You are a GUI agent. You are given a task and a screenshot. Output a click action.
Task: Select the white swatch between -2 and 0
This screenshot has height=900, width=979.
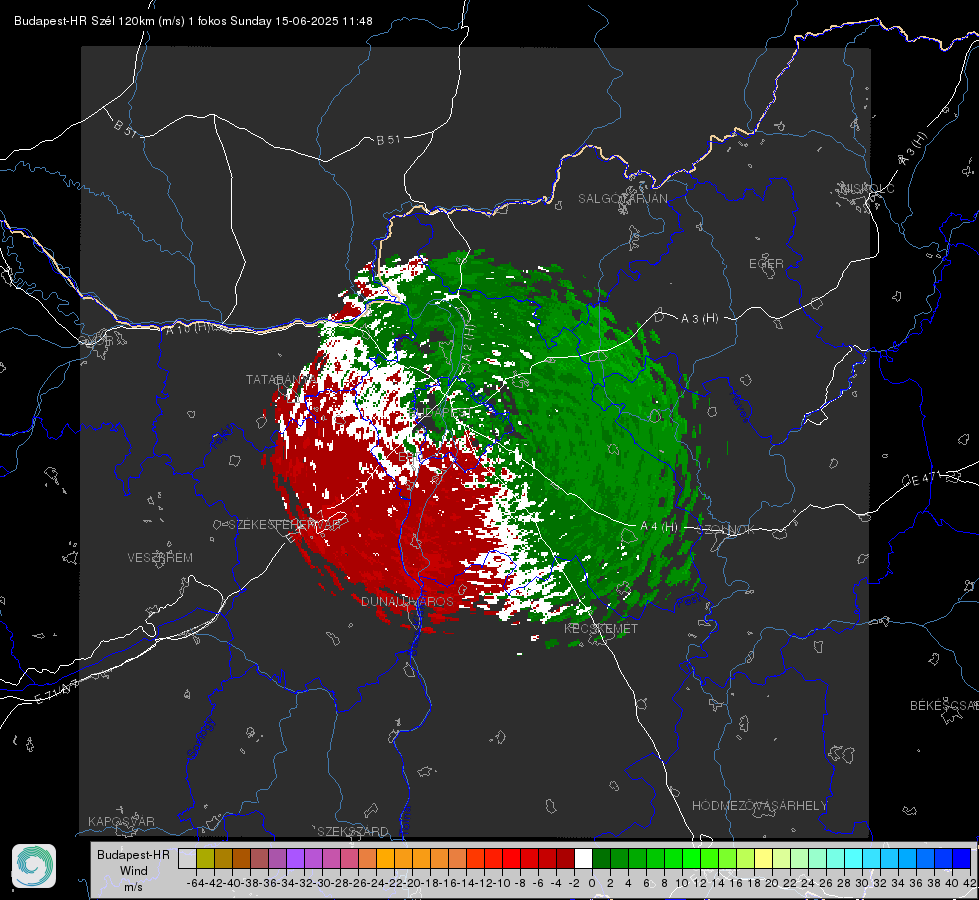click(x=583, y=858)
